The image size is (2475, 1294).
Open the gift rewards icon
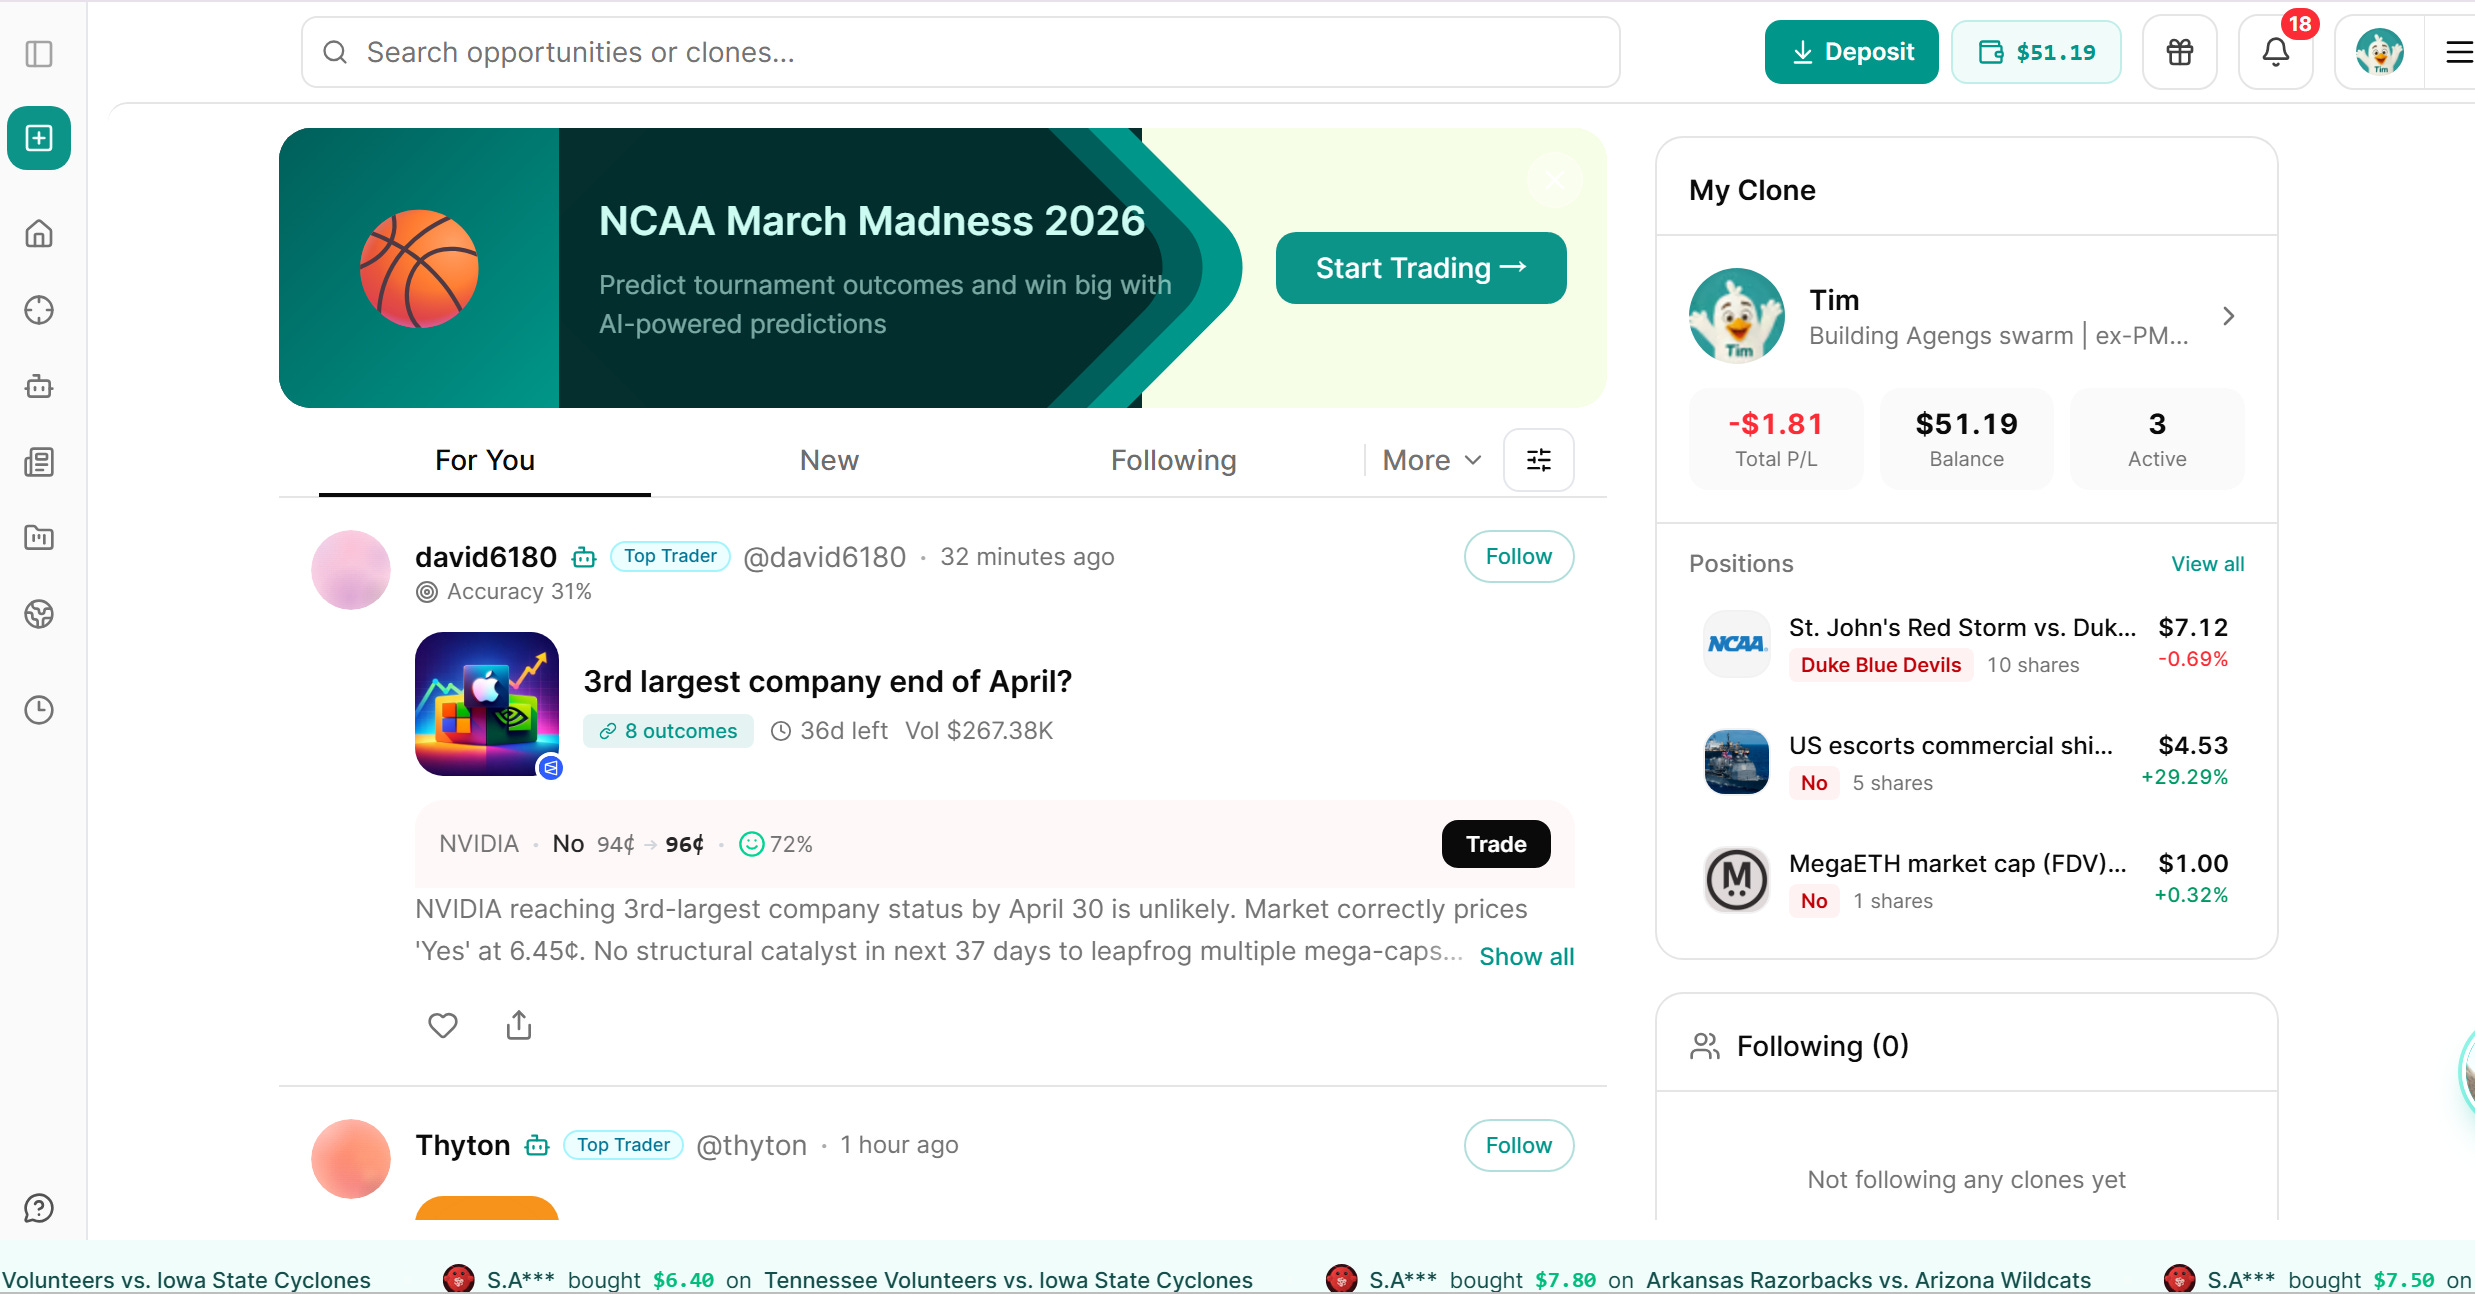click(x=2179, y=52)
